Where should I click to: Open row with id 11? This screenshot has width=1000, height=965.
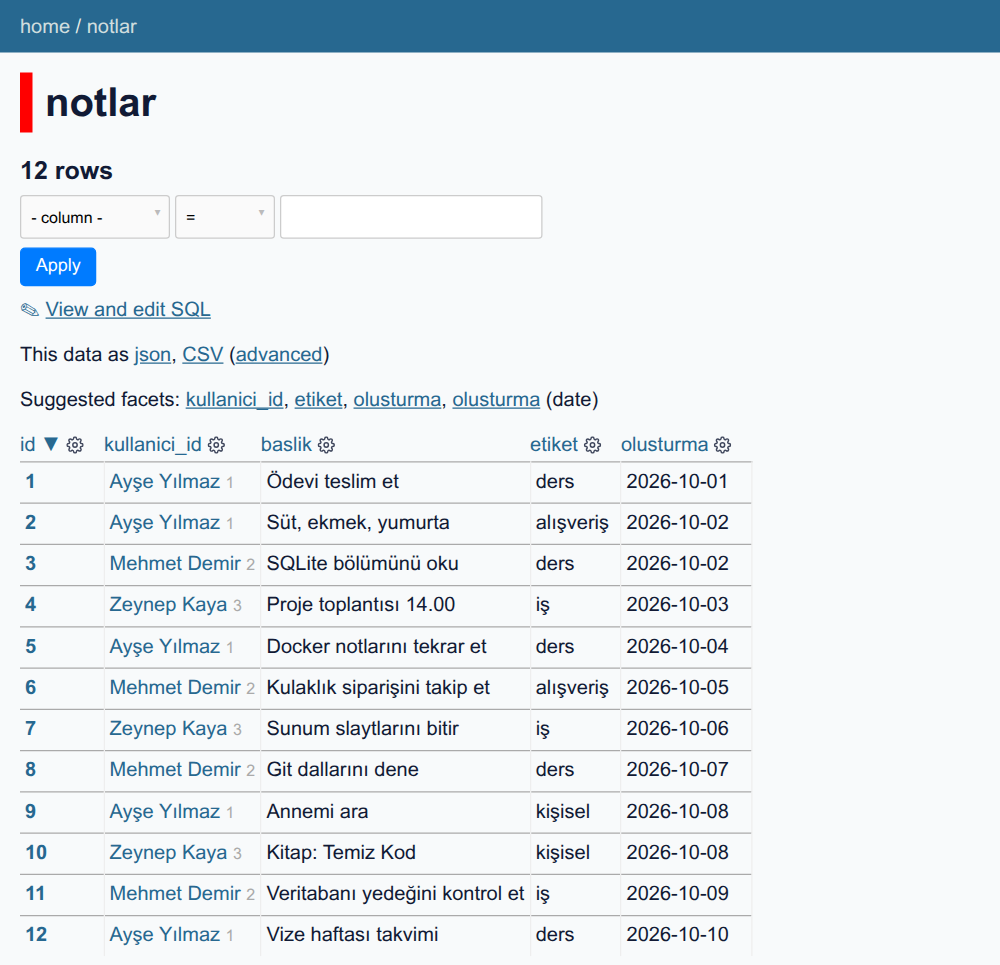pos(35,894)
